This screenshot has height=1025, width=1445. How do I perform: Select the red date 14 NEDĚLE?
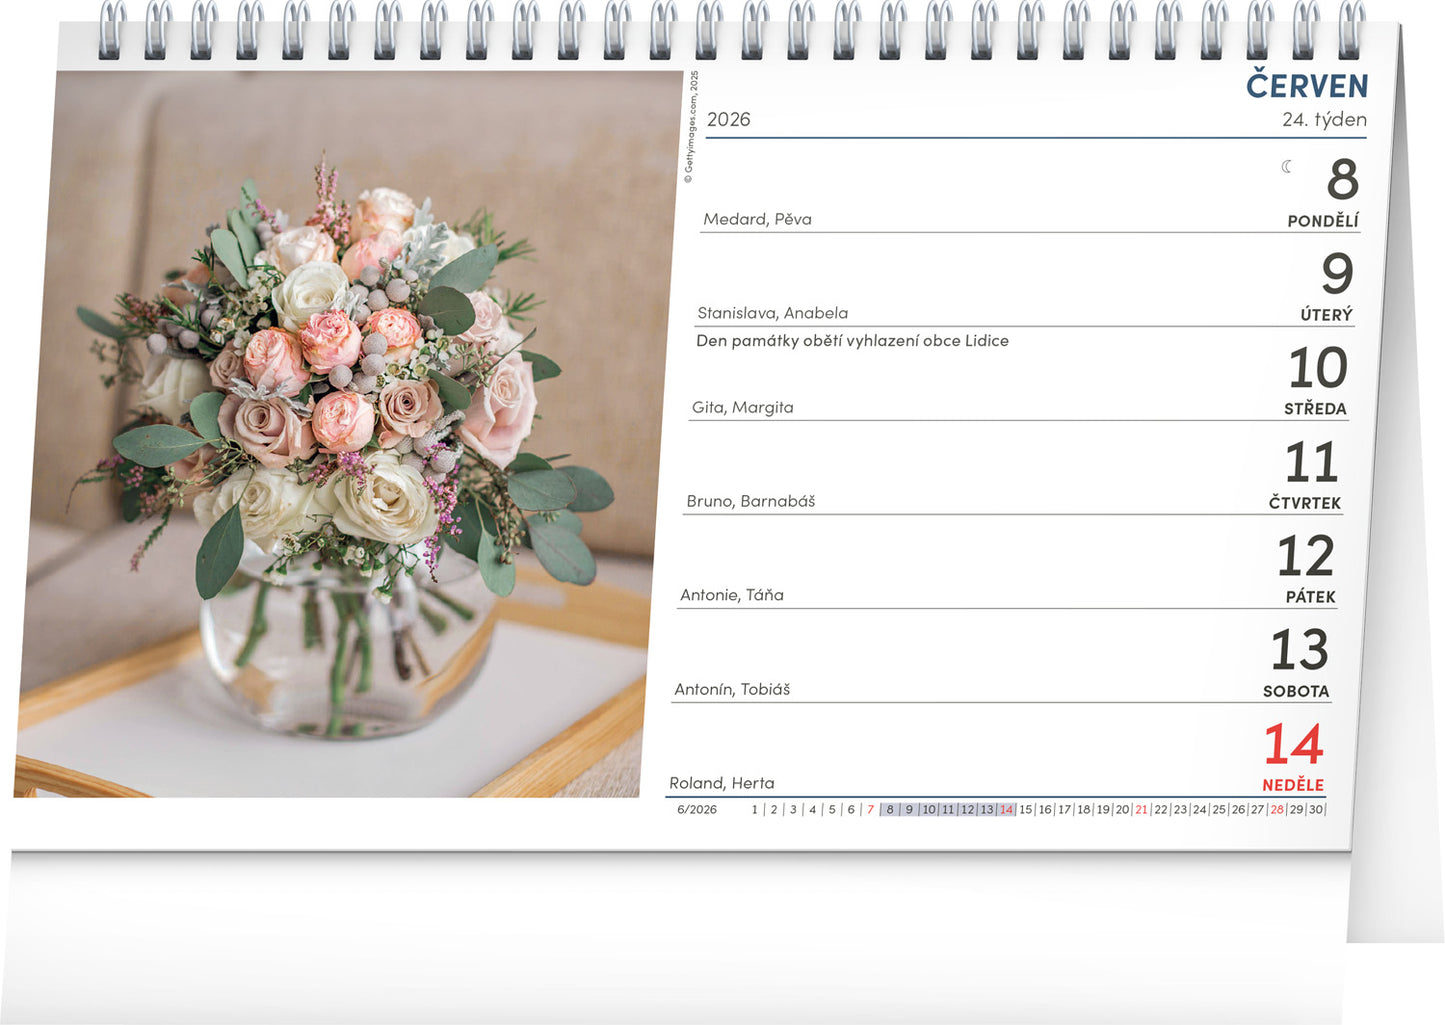click(1293, 745)
